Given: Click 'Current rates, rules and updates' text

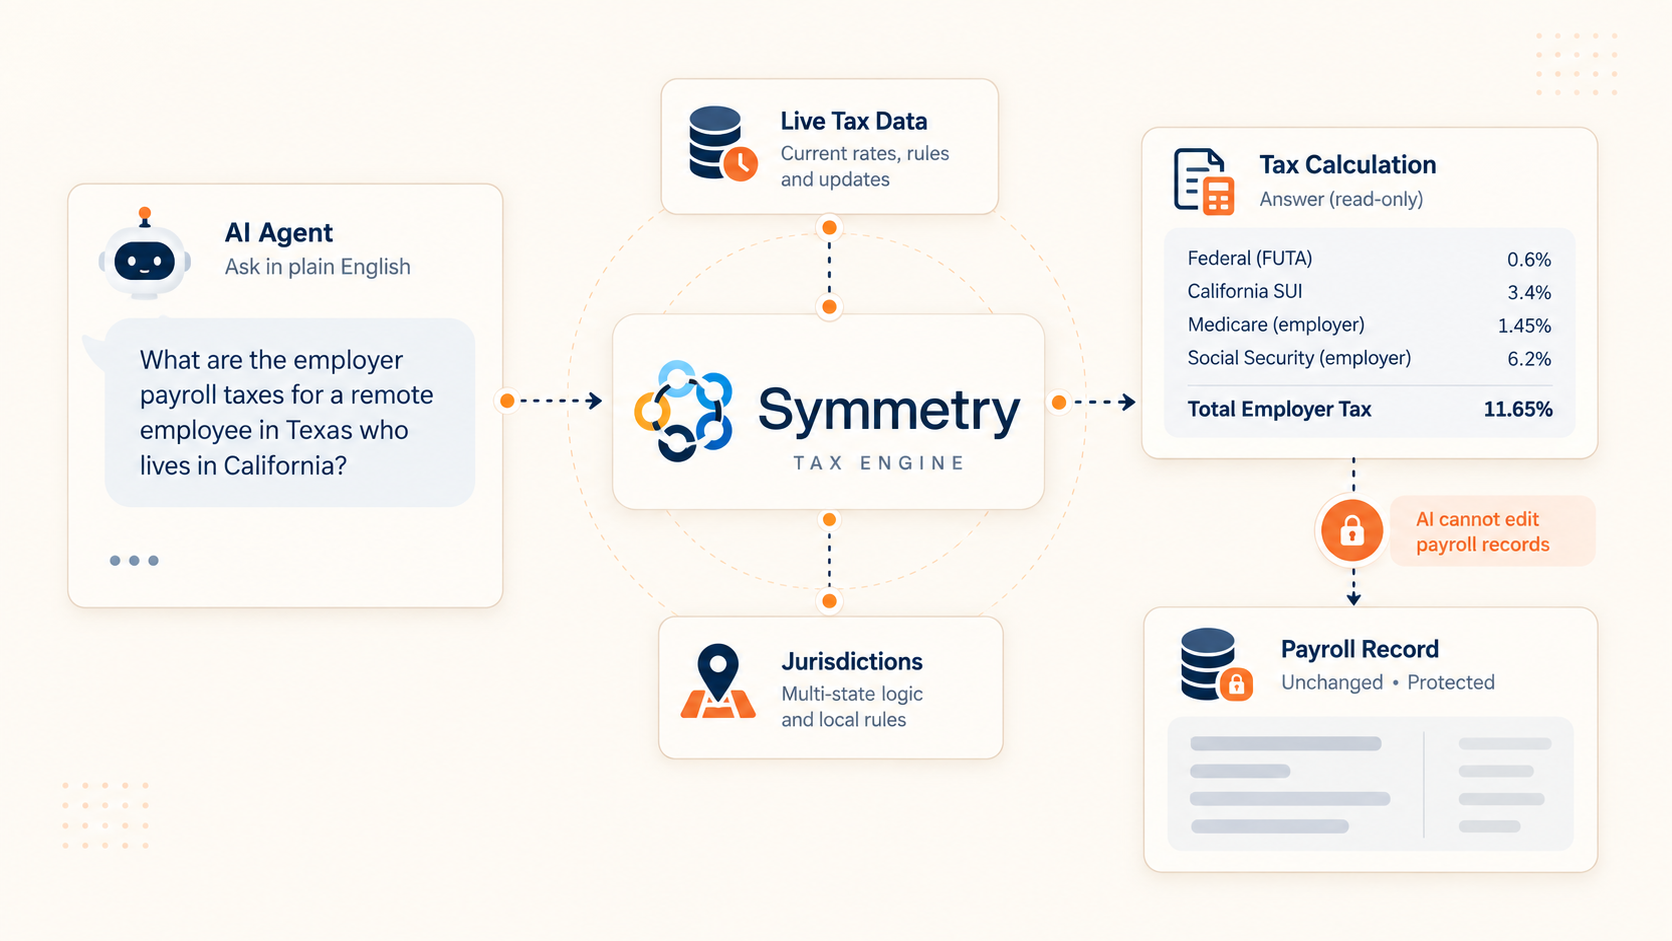Looking at the screenshot, I should pyautogui.click(x=865, y=166).
